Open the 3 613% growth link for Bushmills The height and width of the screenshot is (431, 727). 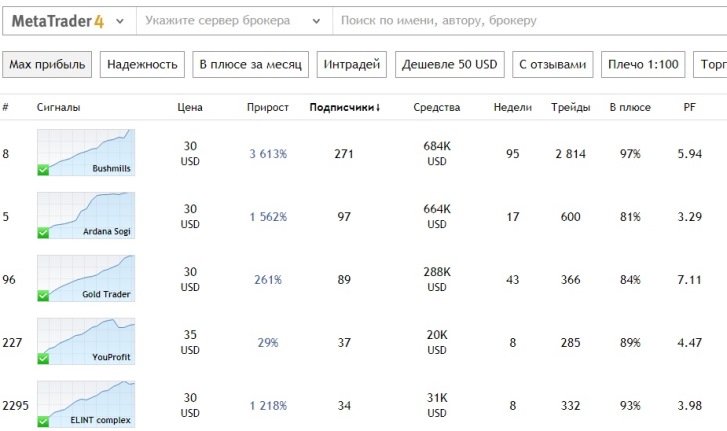(x=268, y=154)
